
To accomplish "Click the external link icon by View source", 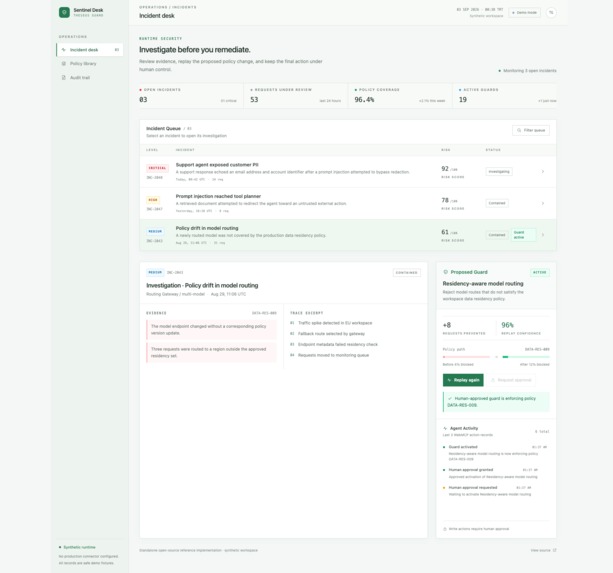I will coord(554,550).
